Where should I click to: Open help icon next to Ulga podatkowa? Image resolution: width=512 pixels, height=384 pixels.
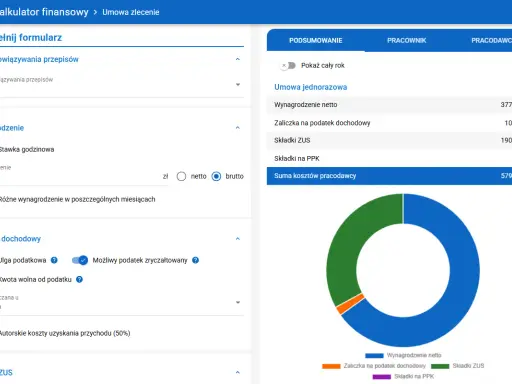click(x=54, y=260)
